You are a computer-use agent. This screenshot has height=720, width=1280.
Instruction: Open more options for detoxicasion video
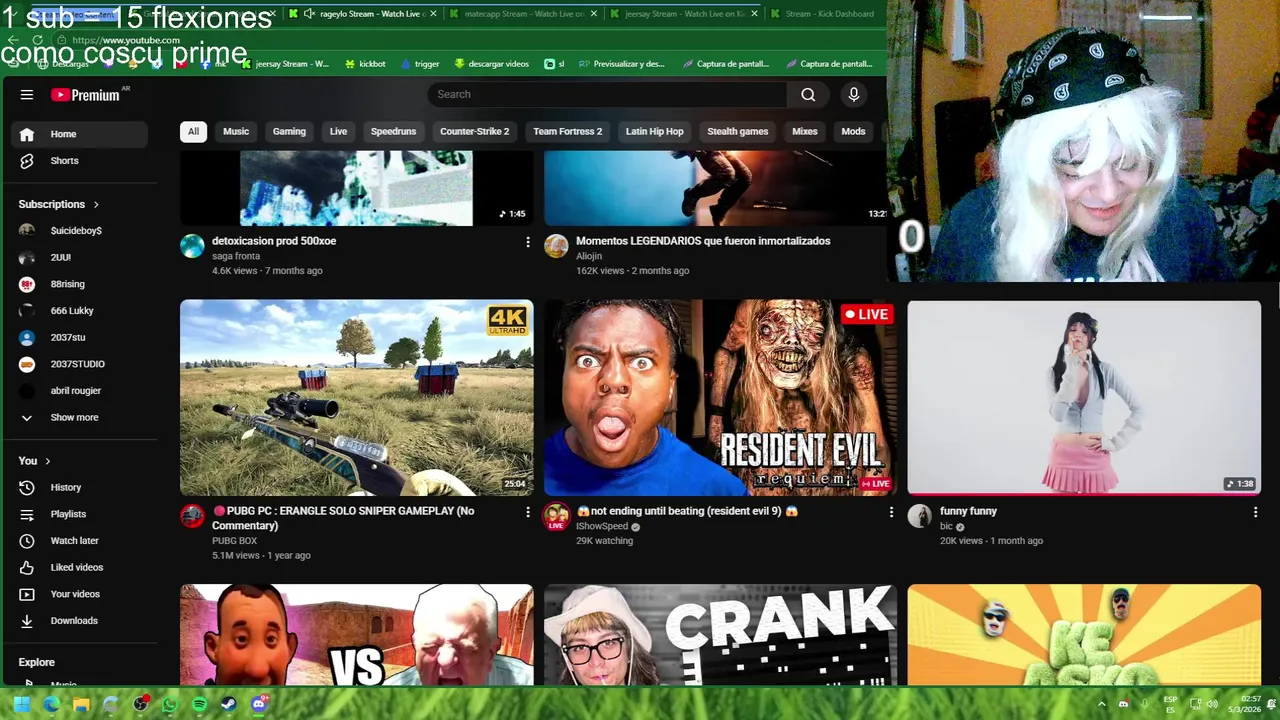(528, 242)
